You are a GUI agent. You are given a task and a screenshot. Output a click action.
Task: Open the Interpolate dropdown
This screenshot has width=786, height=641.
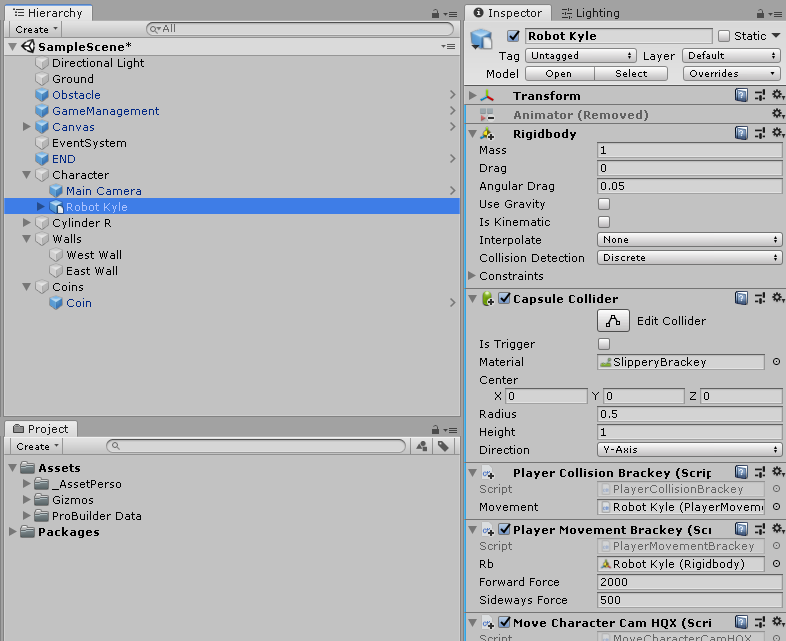(x=689, y=240)
